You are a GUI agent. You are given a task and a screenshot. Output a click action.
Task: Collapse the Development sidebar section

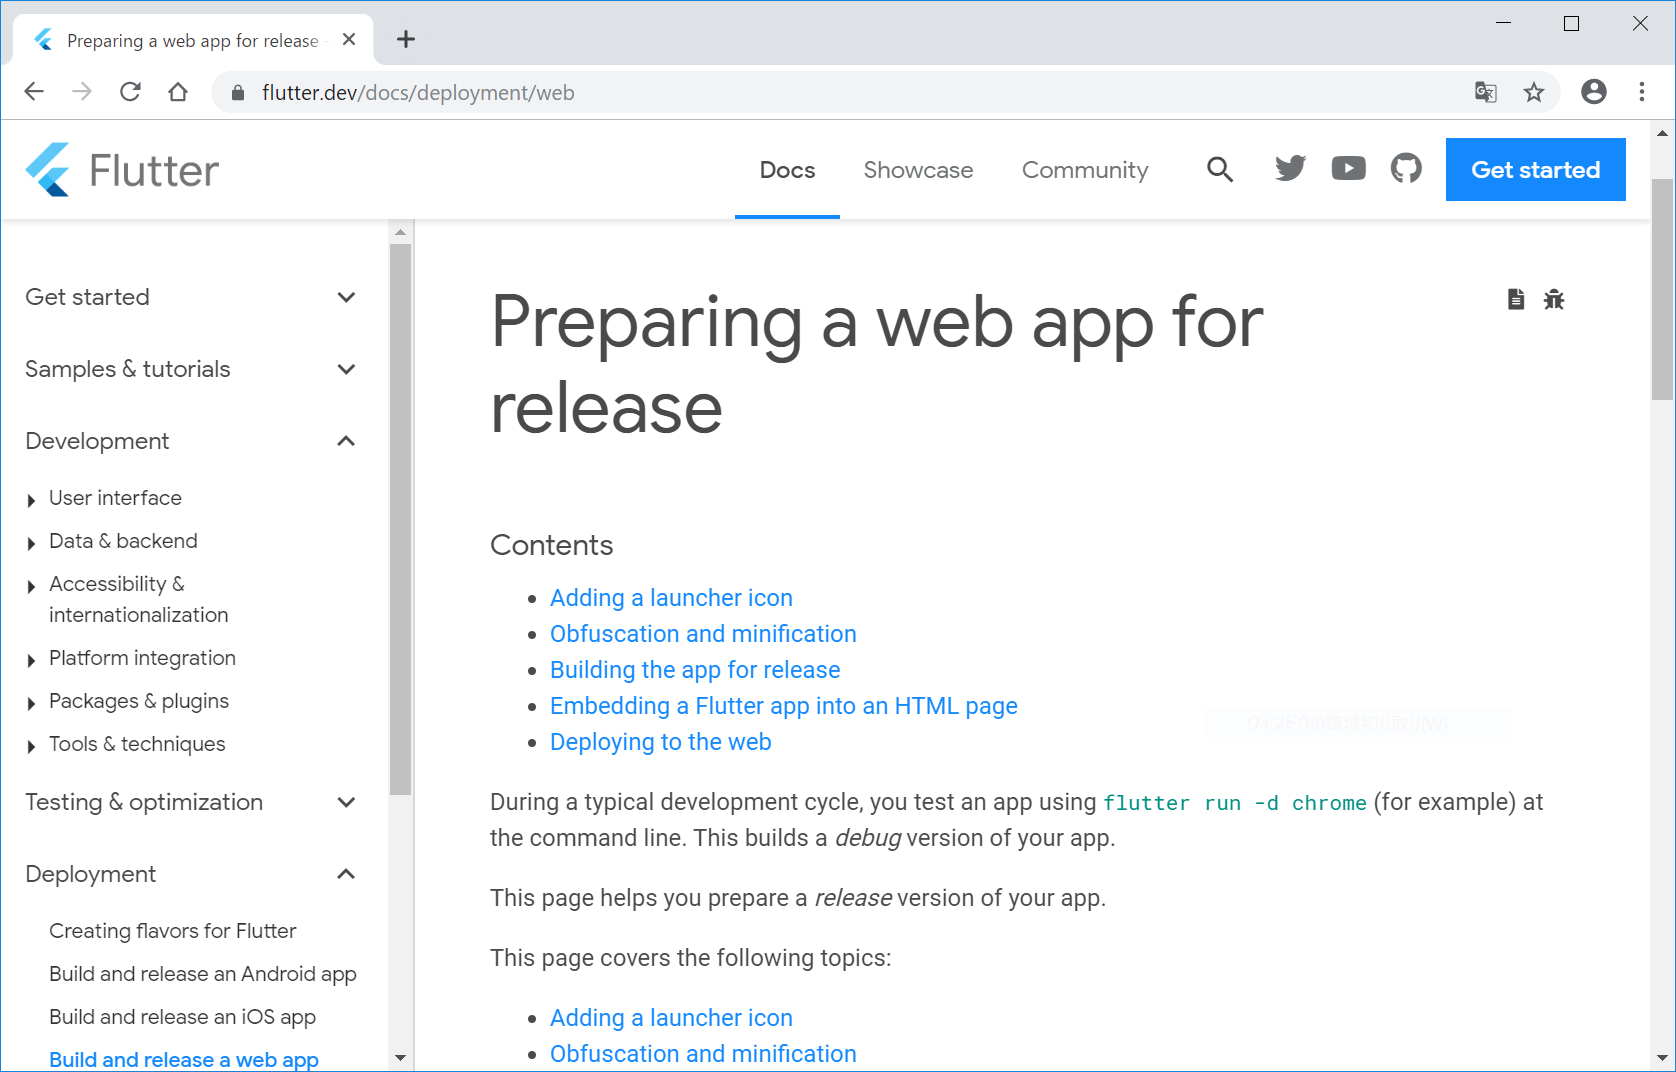[x=346, y=441]
